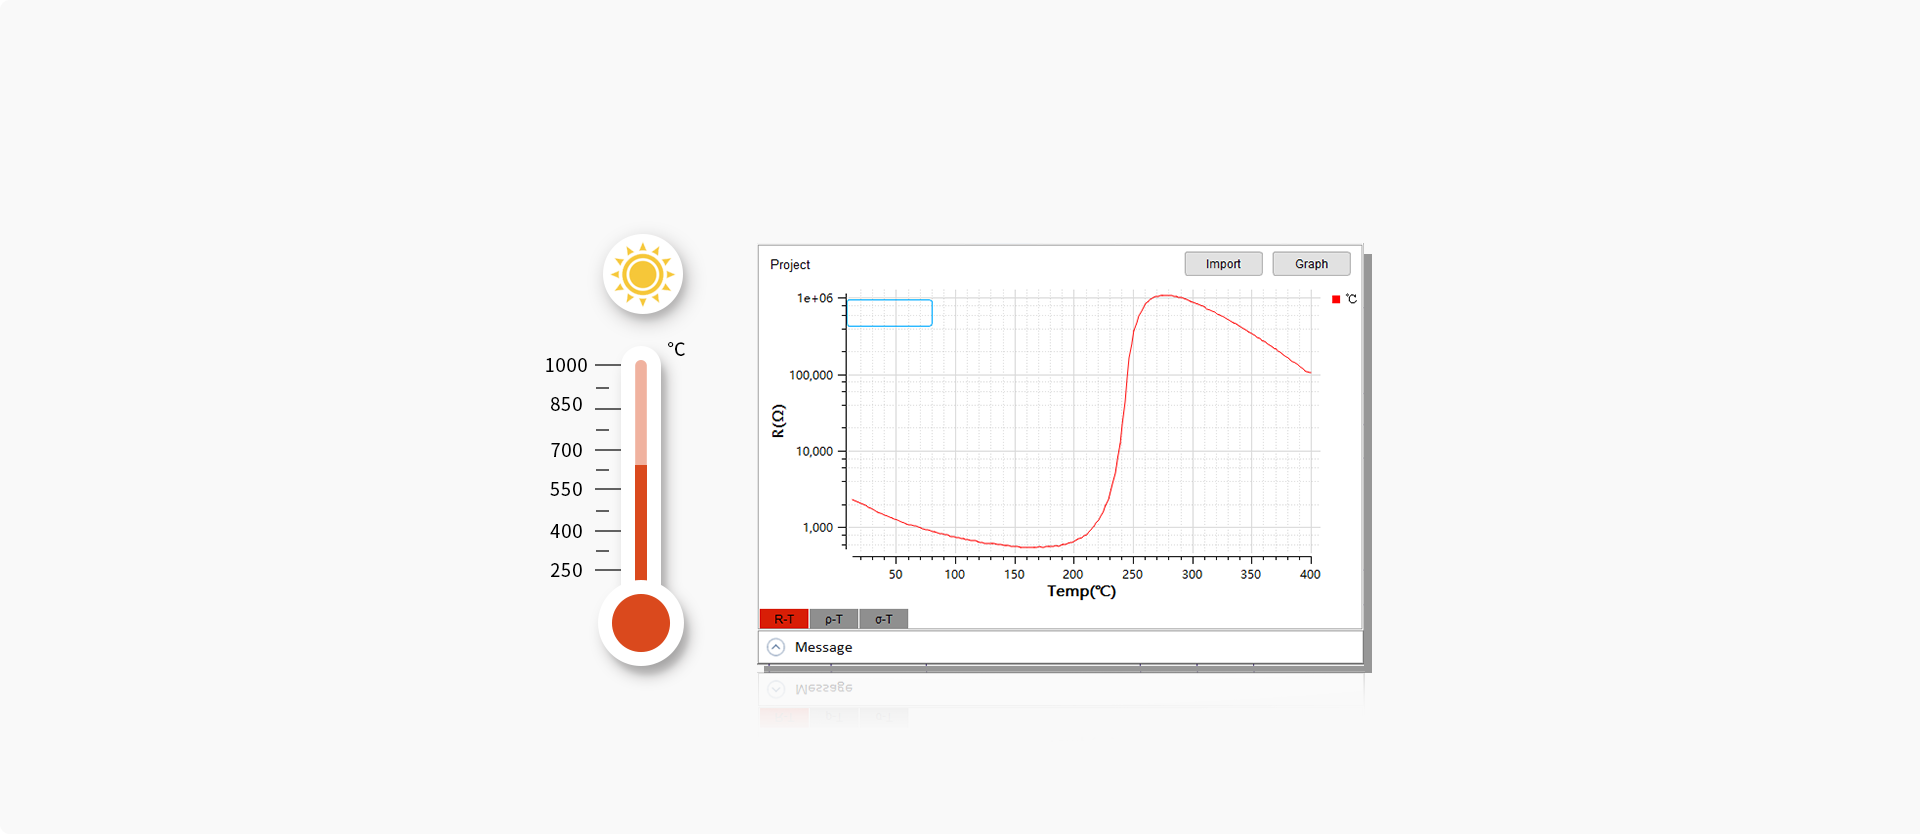This screenshot has height=834, width=1920.
Task: Switch to the R-T tab
Action: click(784, 619)
